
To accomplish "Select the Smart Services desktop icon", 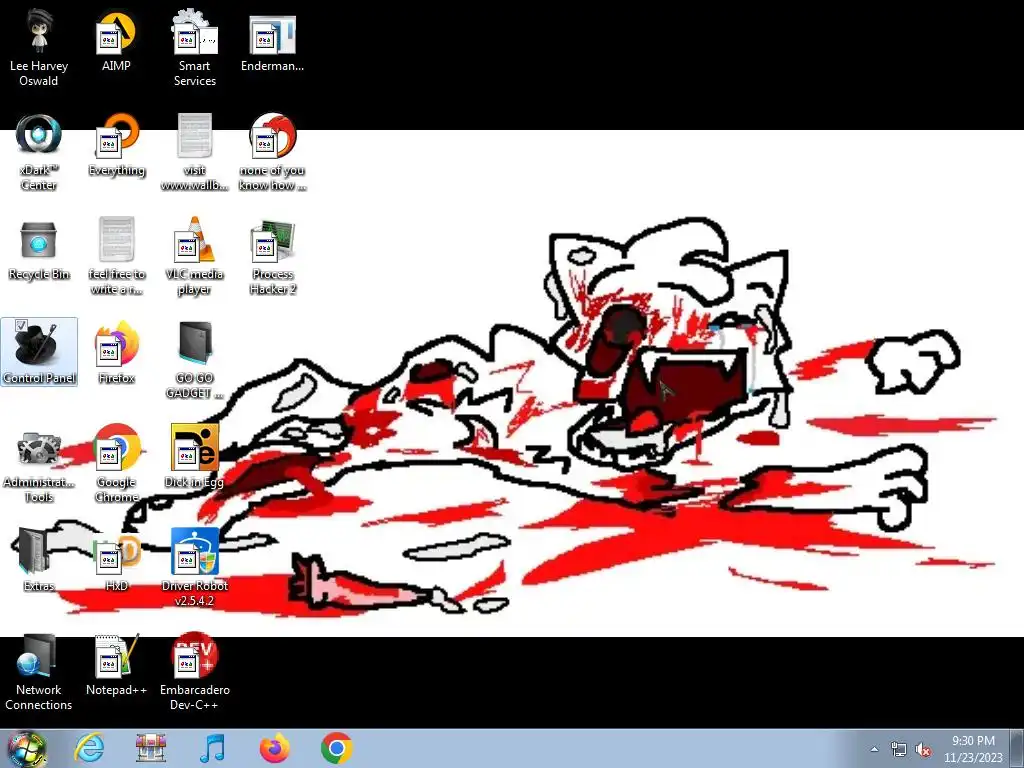I will [x=195, y=50].
